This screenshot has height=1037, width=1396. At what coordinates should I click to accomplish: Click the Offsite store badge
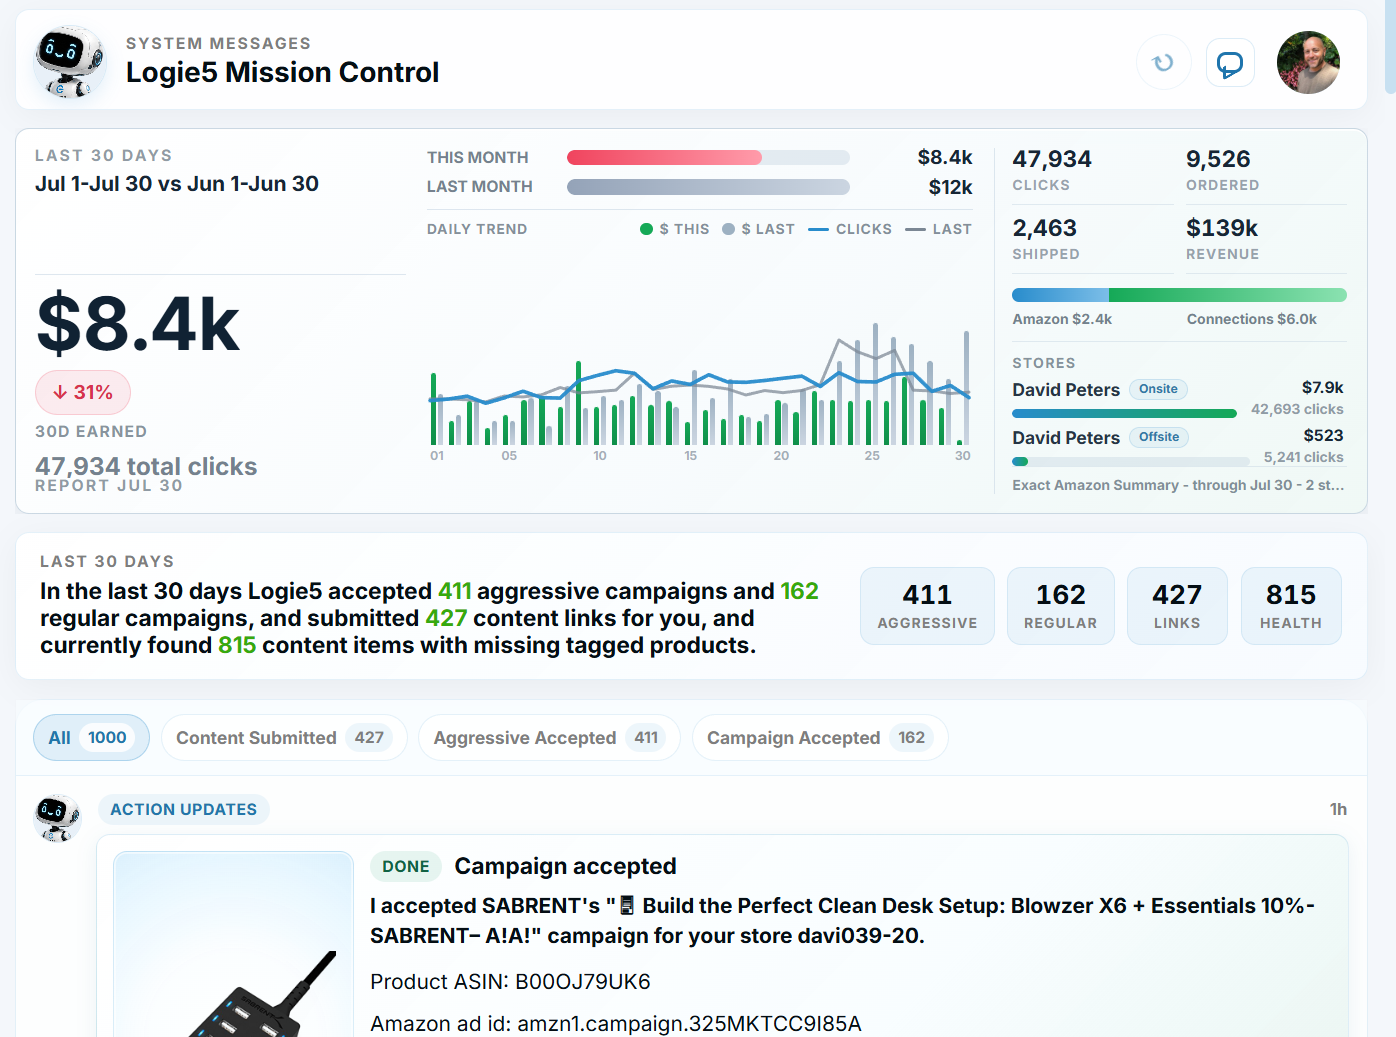click(1159, 437)
